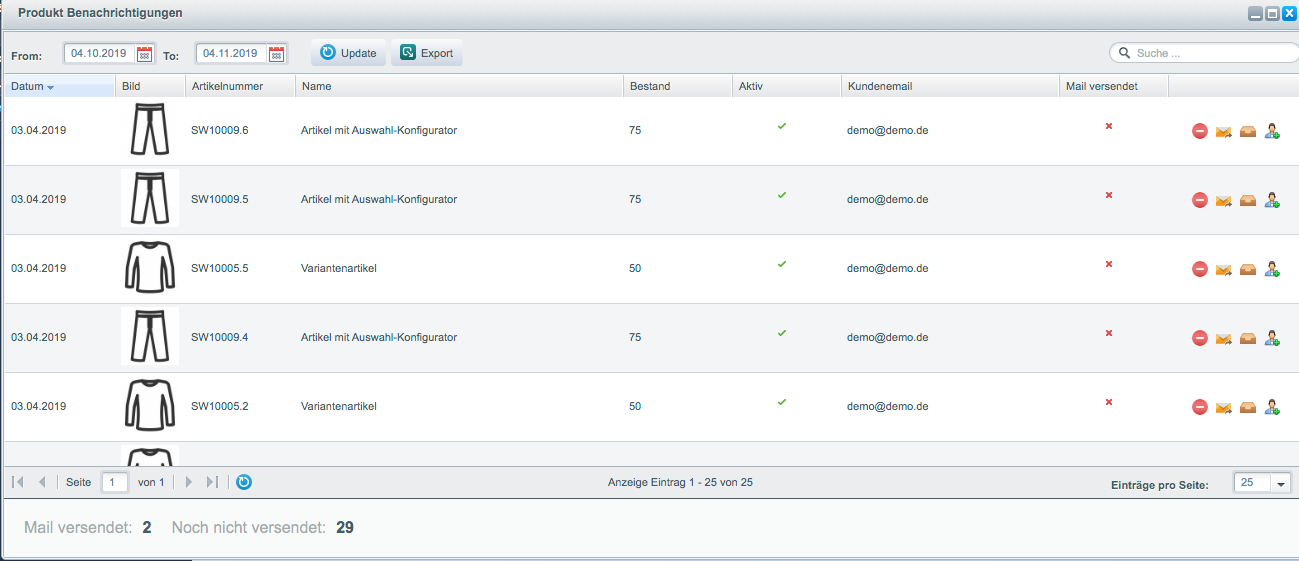Screen dimensions: 1299x561
Task: Click stock value 50 in SW10005.2 row
Action: 635,407
